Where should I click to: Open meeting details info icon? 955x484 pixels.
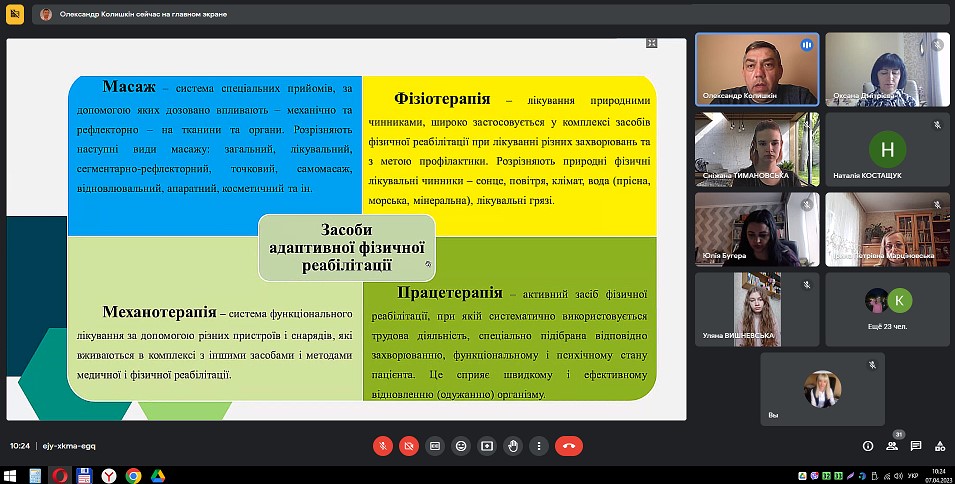(x=867, y=446)
